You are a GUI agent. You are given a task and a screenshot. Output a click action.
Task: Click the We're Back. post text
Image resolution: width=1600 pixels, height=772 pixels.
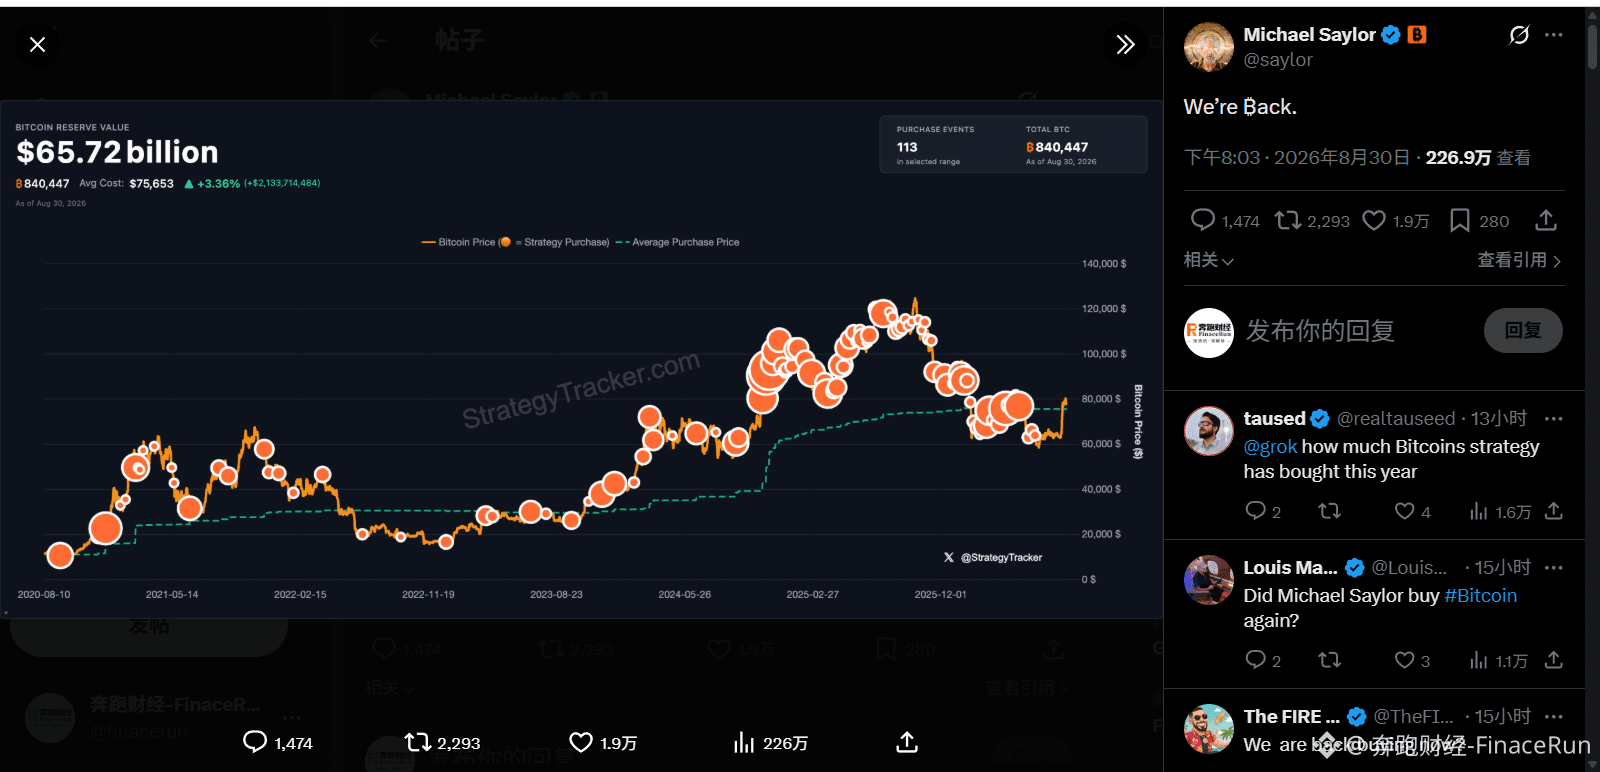point(1240,107)
